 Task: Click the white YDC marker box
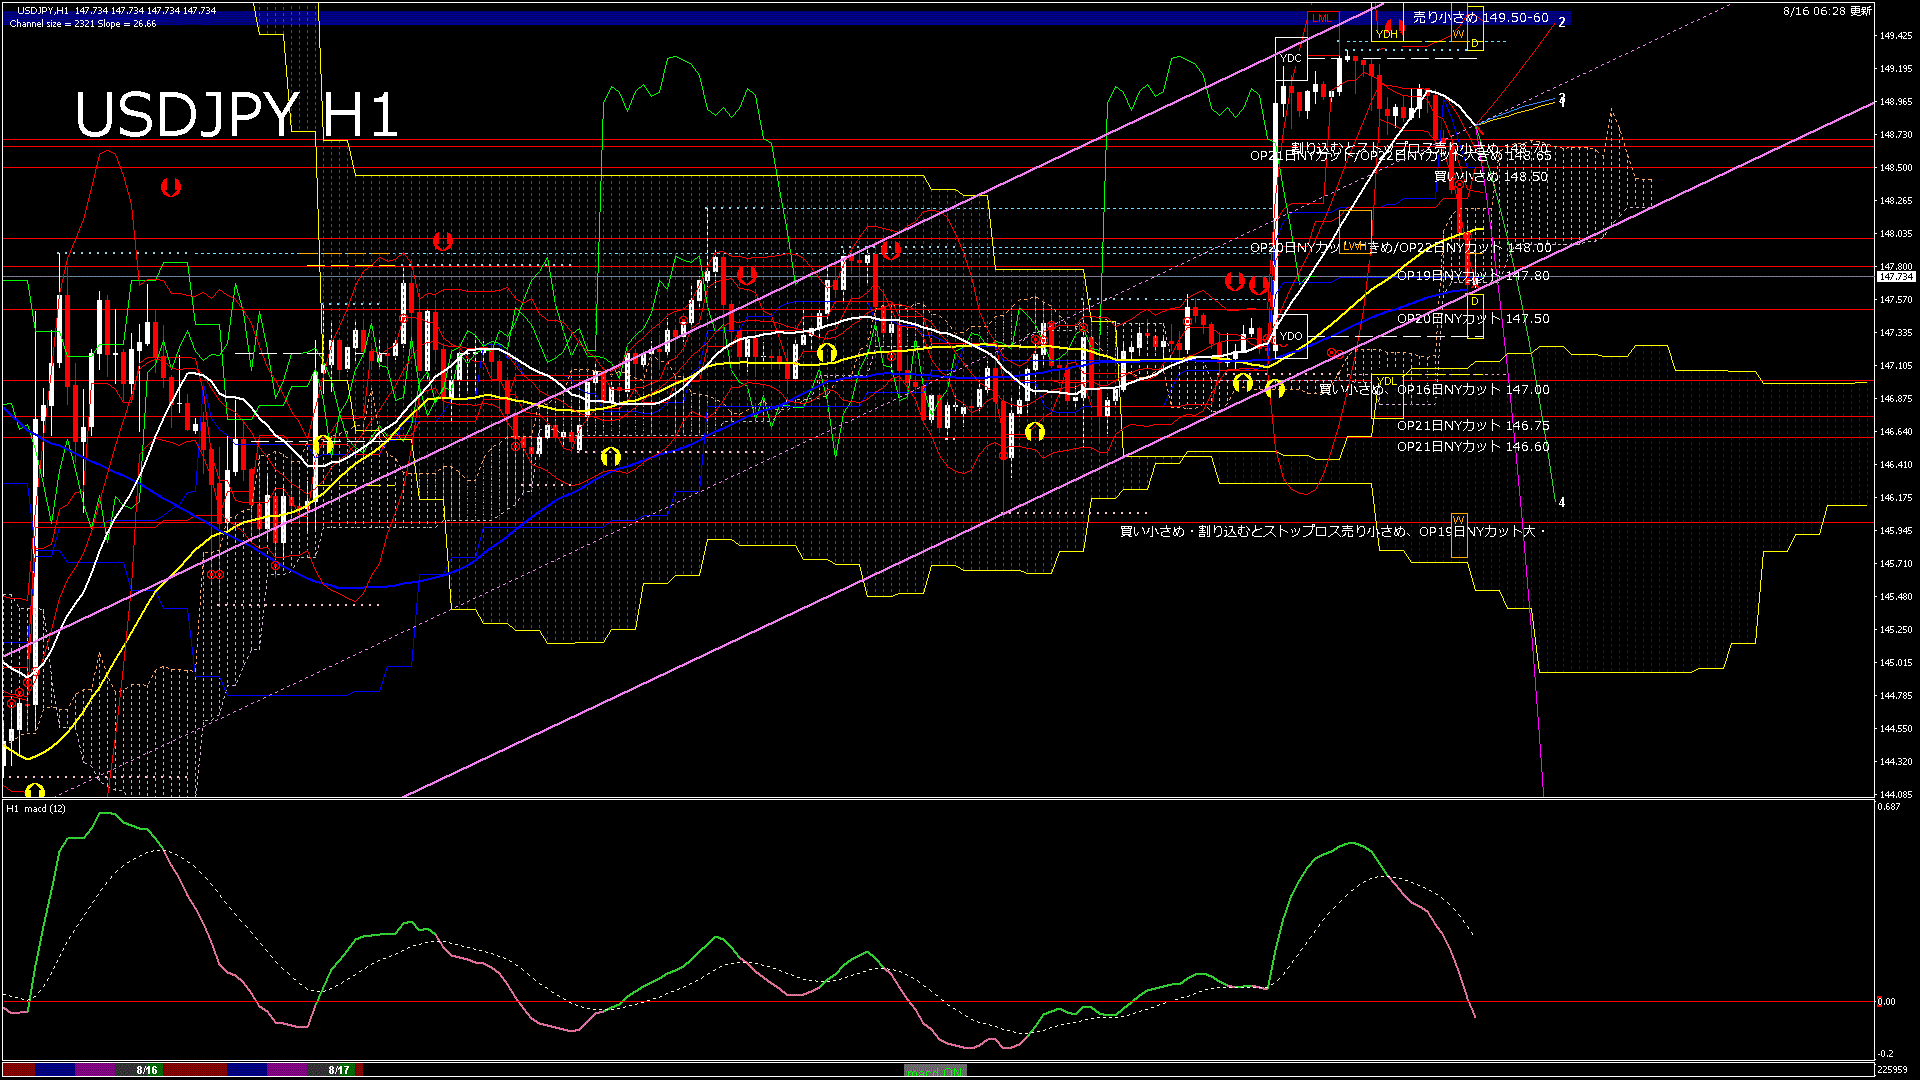click(x=1291, y=58)
